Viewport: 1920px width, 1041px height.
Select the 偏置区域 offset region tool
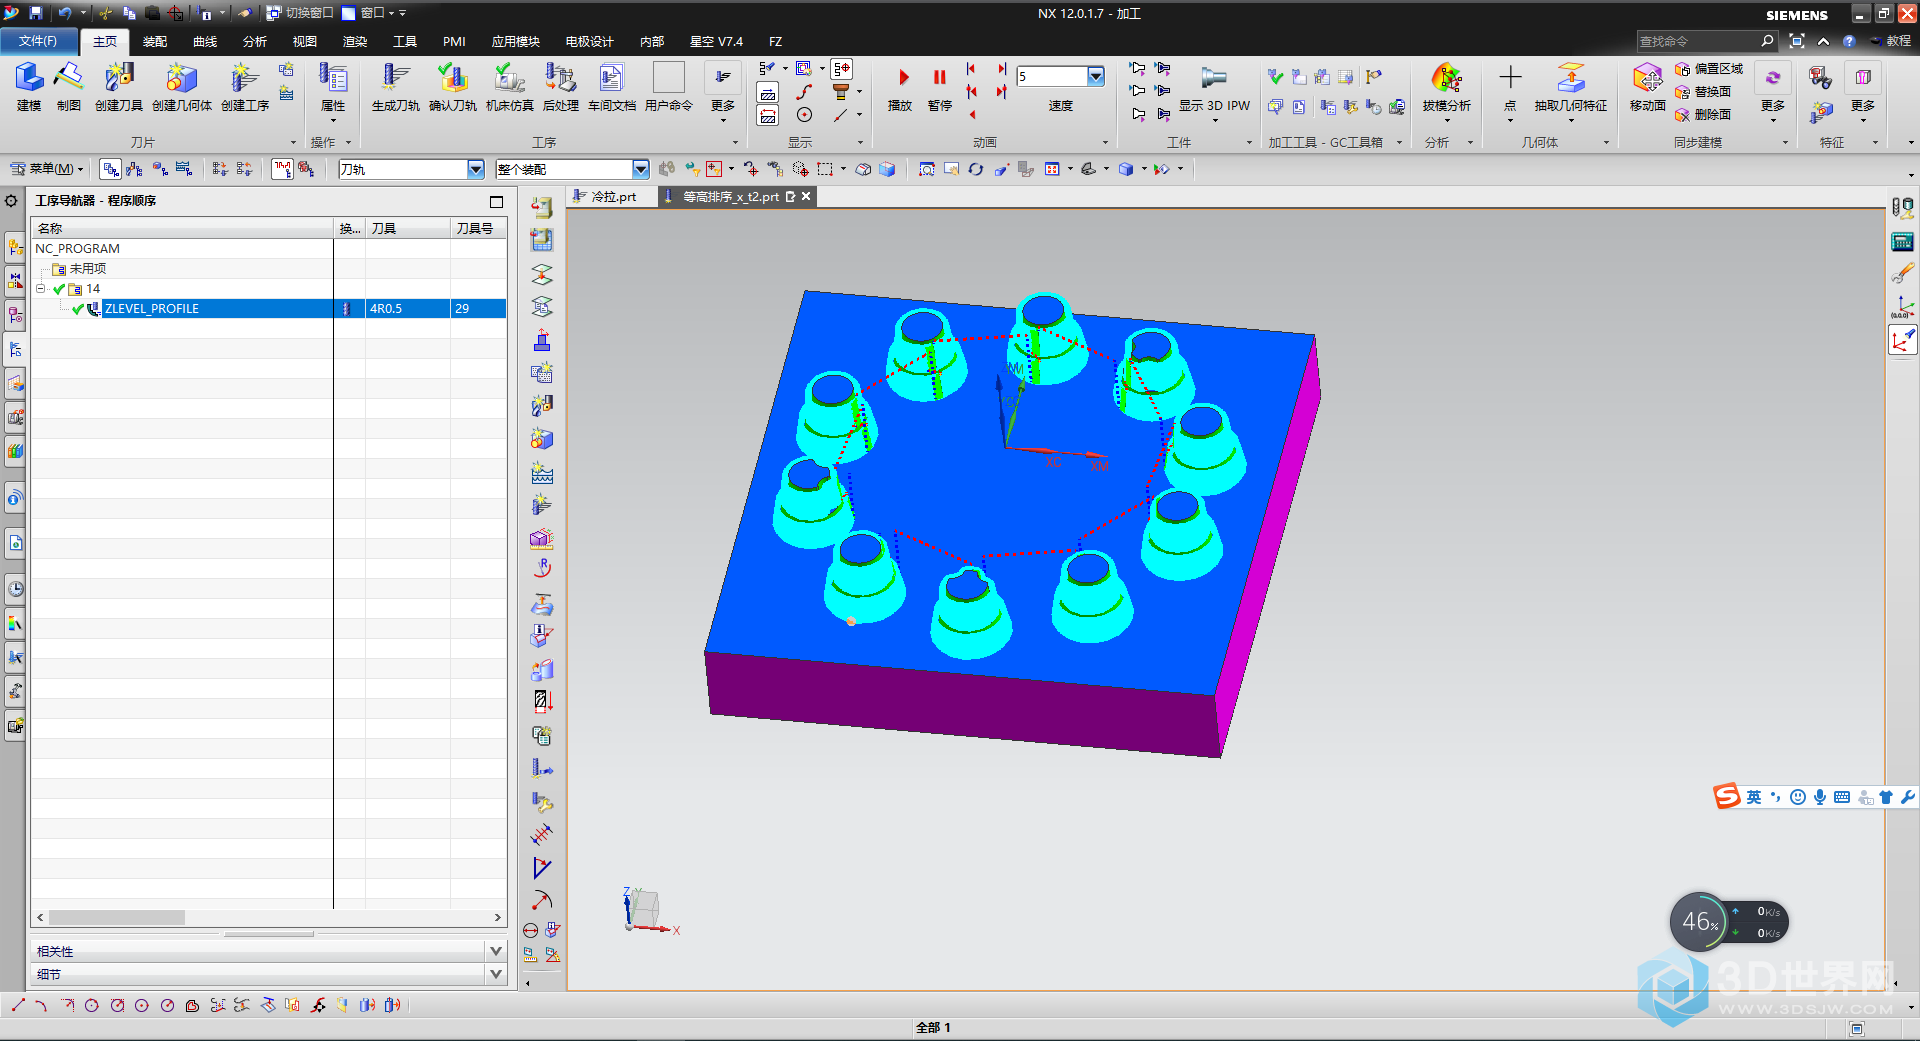click(1709, 69)
